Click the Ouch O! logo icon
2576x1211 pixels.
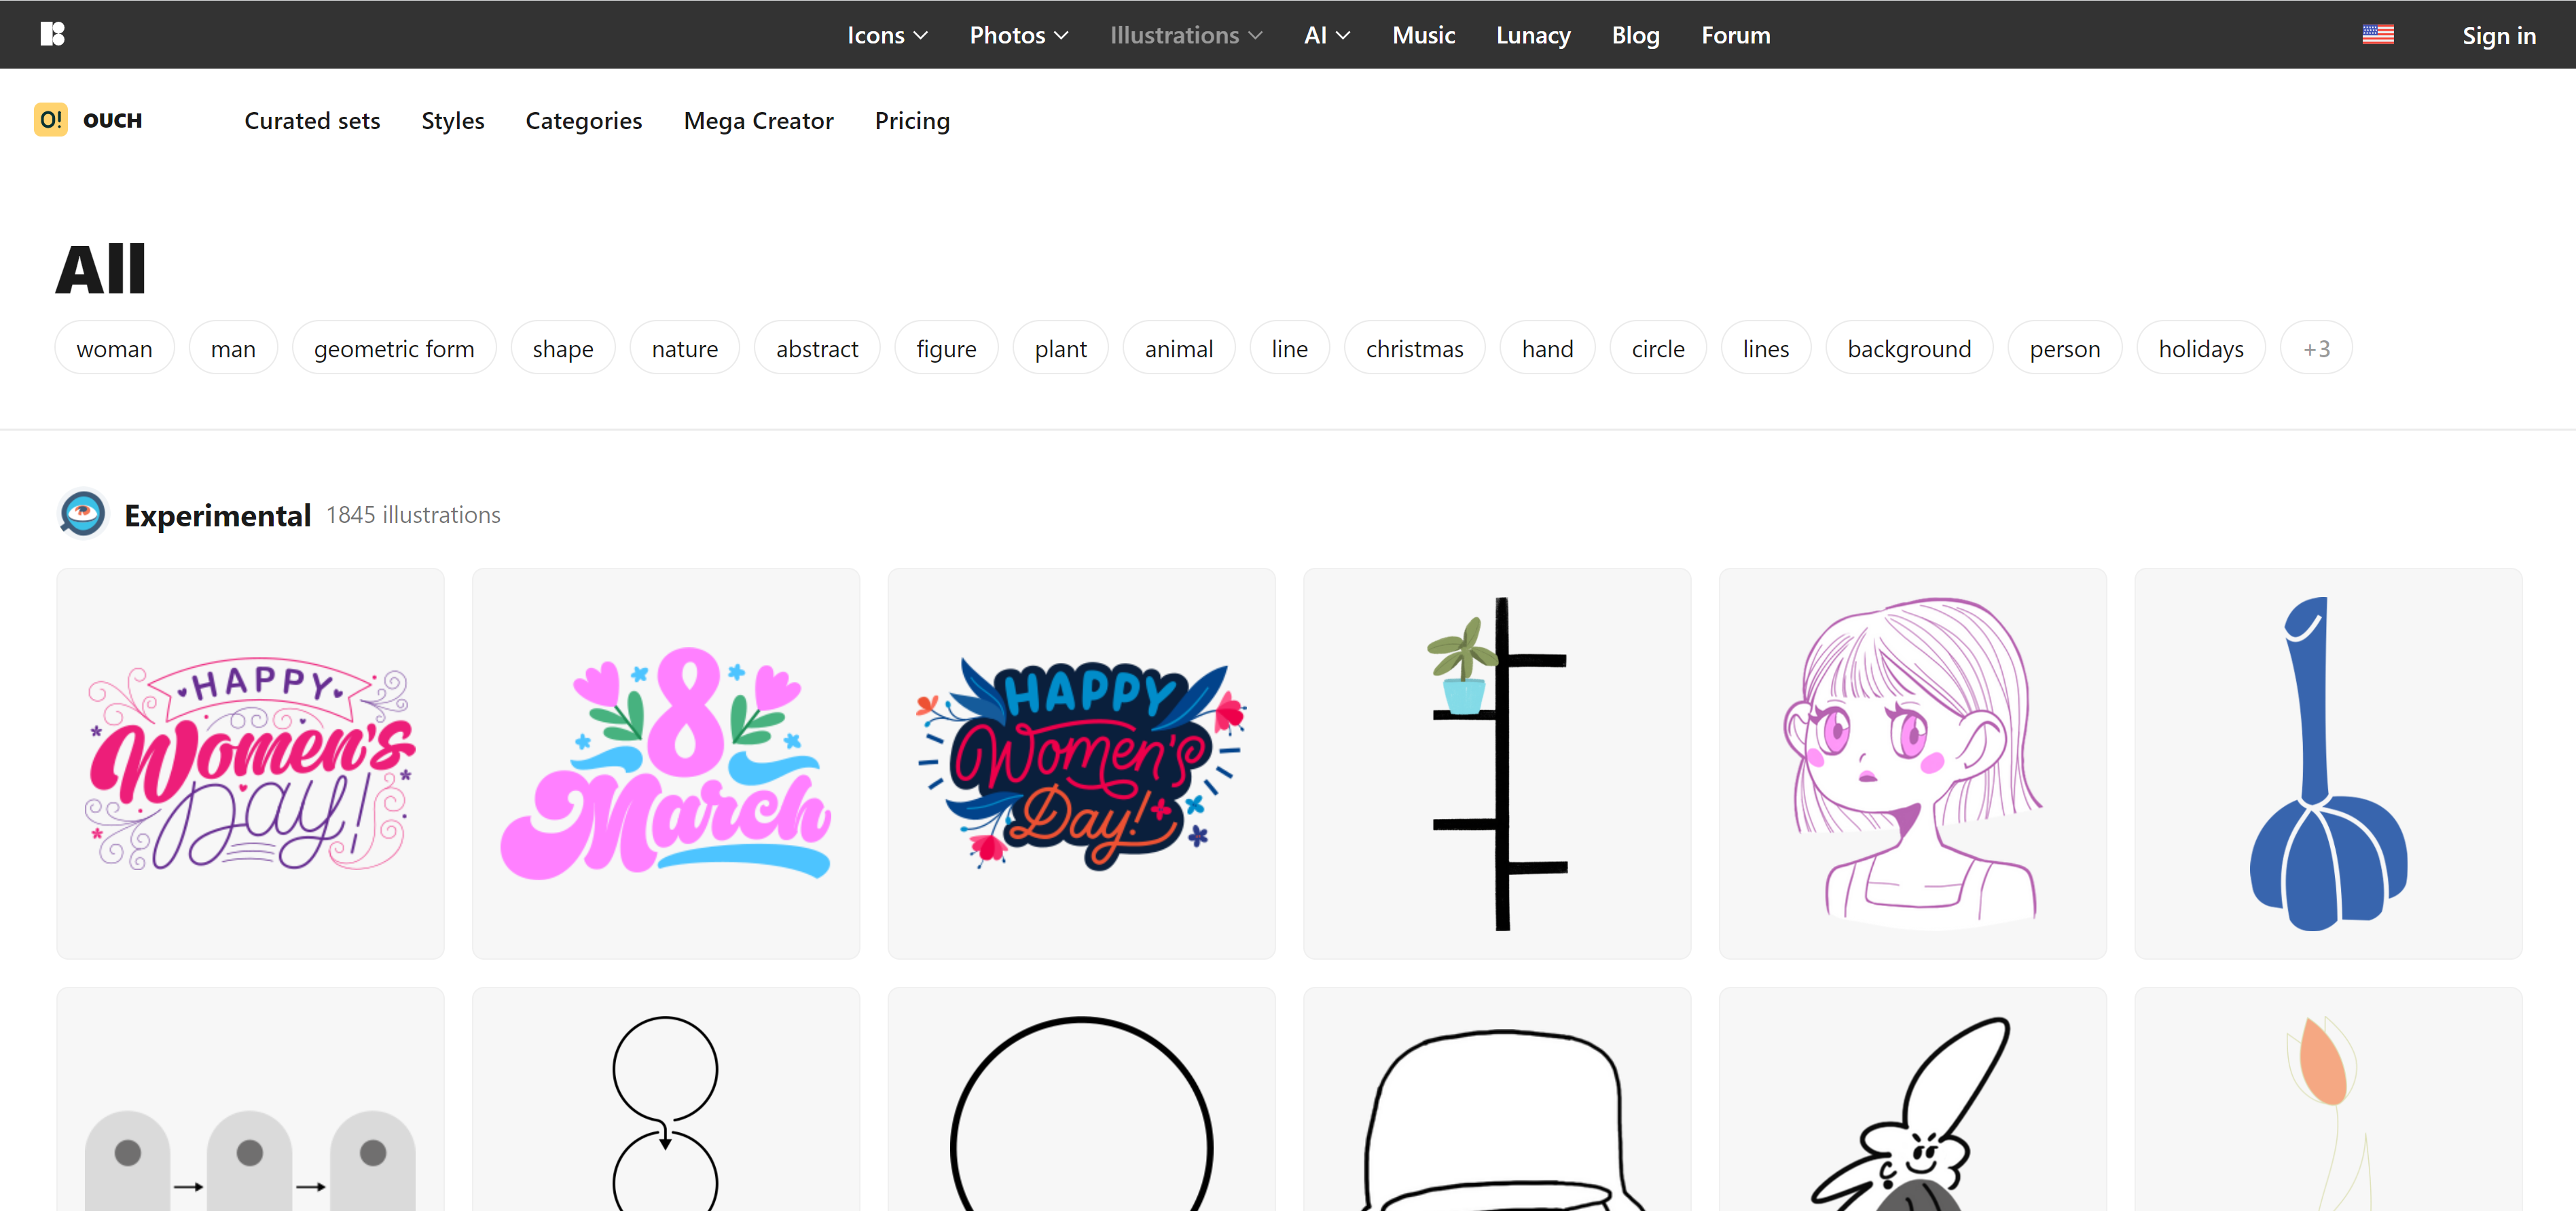coord(51,120)
